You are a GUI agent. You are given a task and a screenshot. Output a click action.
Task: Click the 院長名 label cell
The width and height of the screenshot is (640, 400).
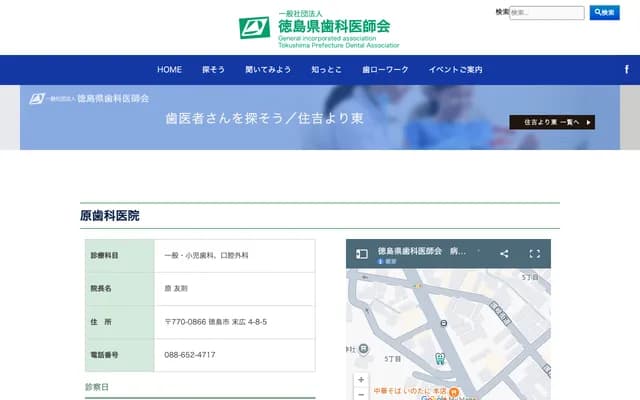point(120,289)
